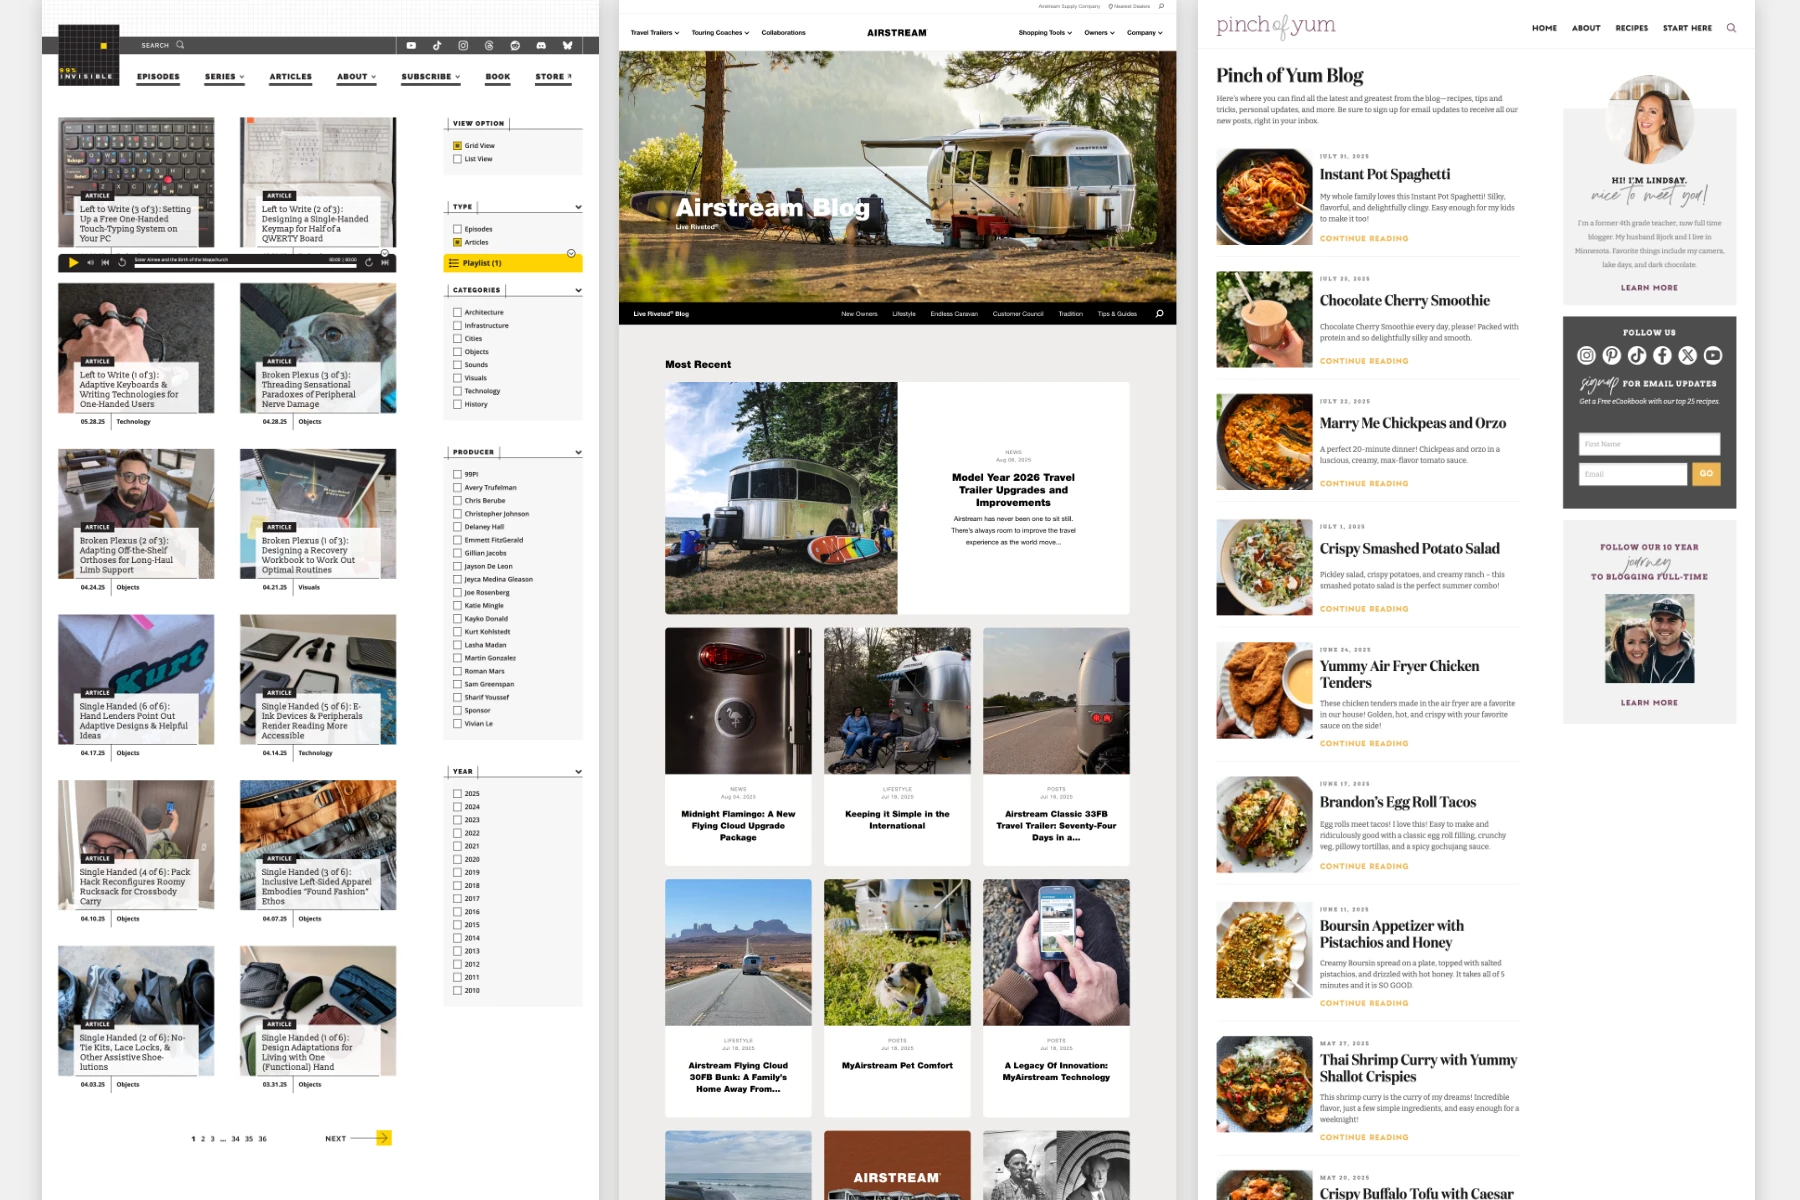The width and height of the screenshot is (1800, 1200).
Task: Play the podcast in the audio player
Action: [x=73, y=262]
